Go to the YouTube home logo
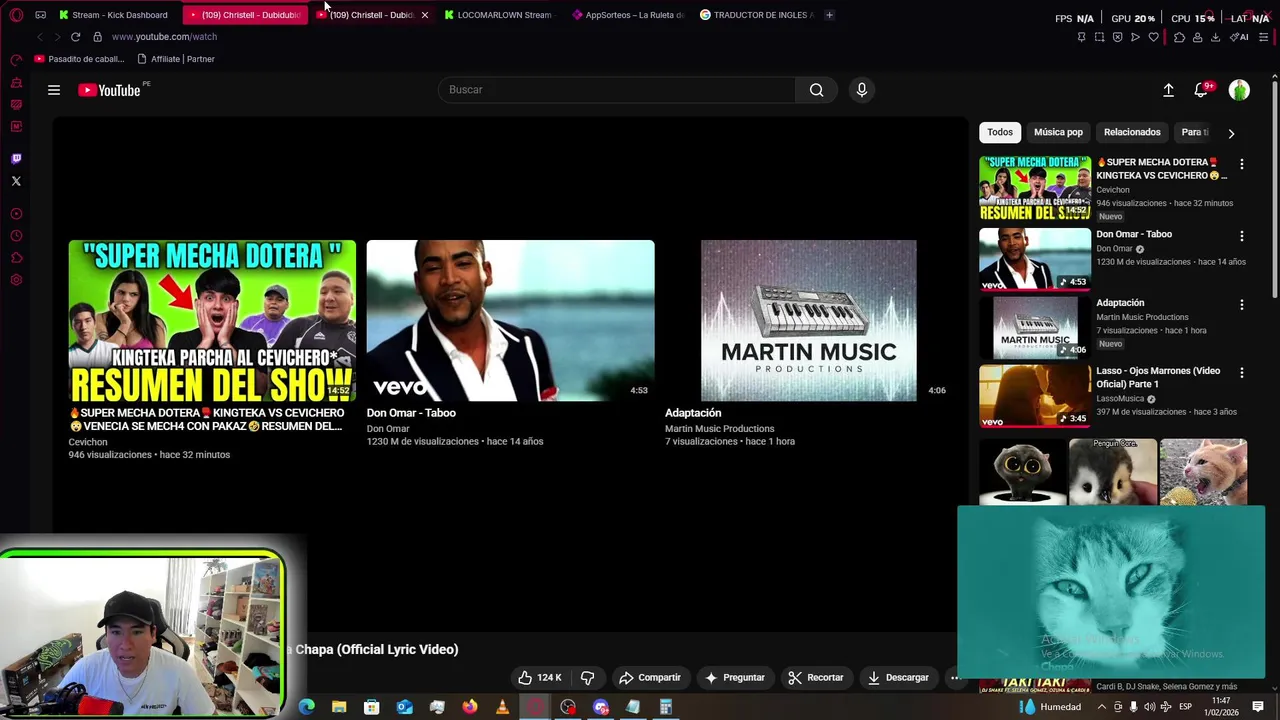 [x=110, y=90]
